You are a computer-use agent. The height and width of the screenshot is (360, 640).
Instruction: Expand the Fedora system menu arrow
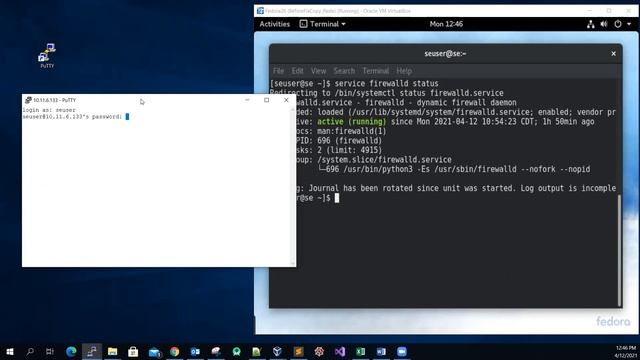pyautogui.click(x=629, y=24)
